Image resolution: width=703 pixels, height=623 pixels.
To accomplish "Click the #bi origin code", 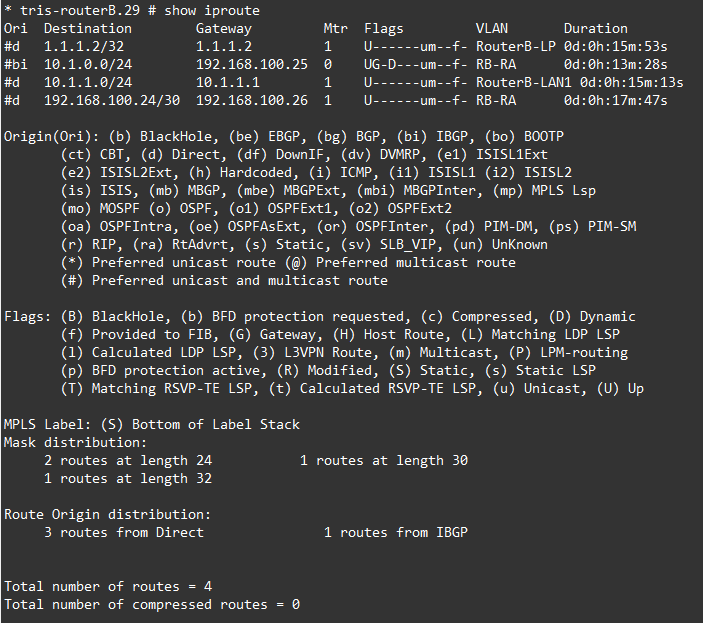I will (15, 65).
